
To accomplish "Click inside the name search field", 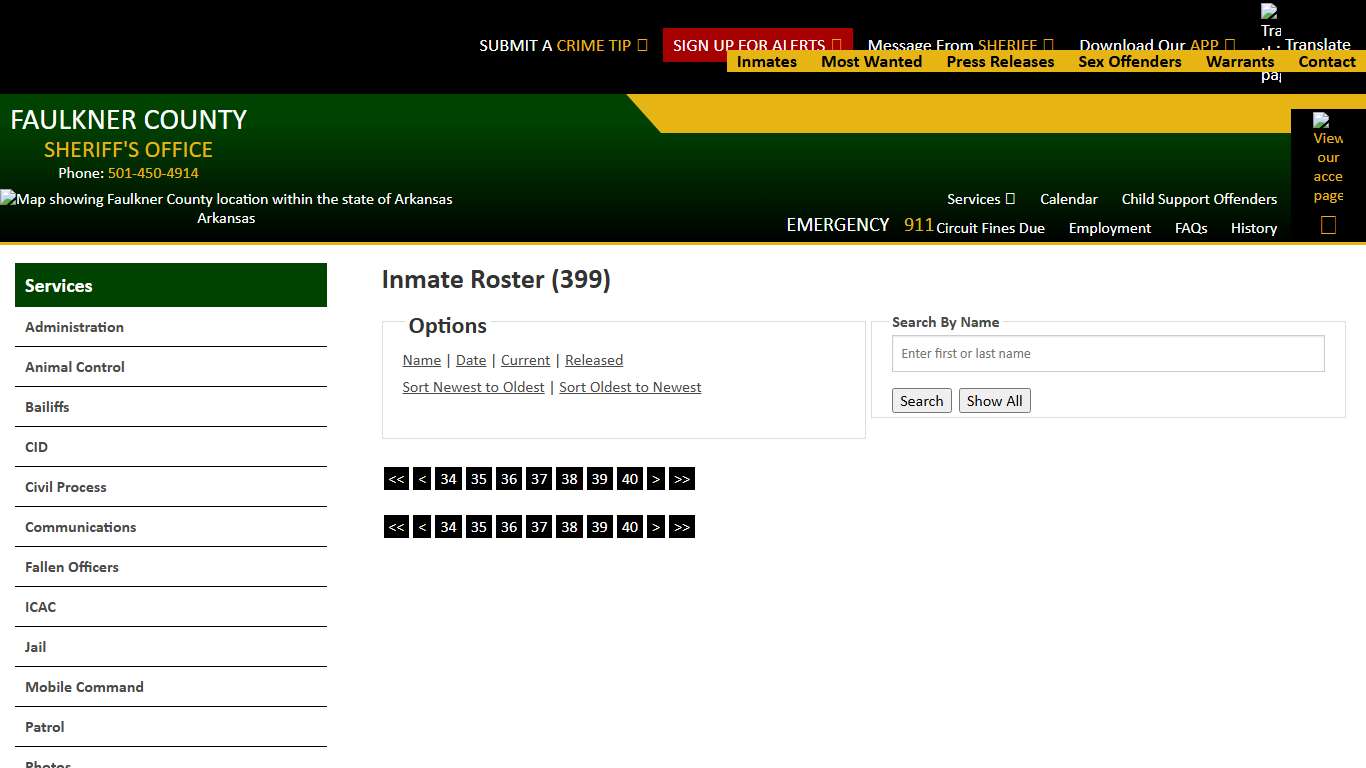I will (1107, 353).
